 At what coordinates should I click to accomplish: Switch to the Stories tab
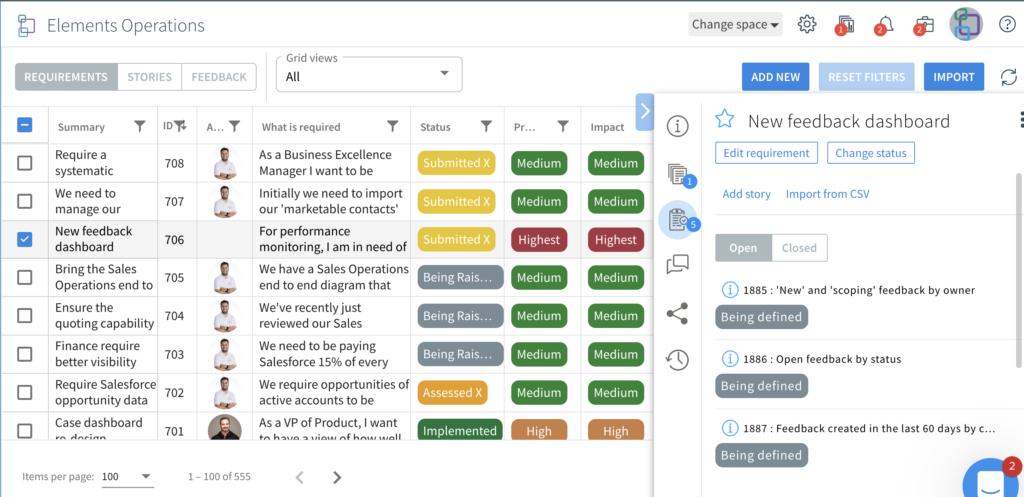149,77
